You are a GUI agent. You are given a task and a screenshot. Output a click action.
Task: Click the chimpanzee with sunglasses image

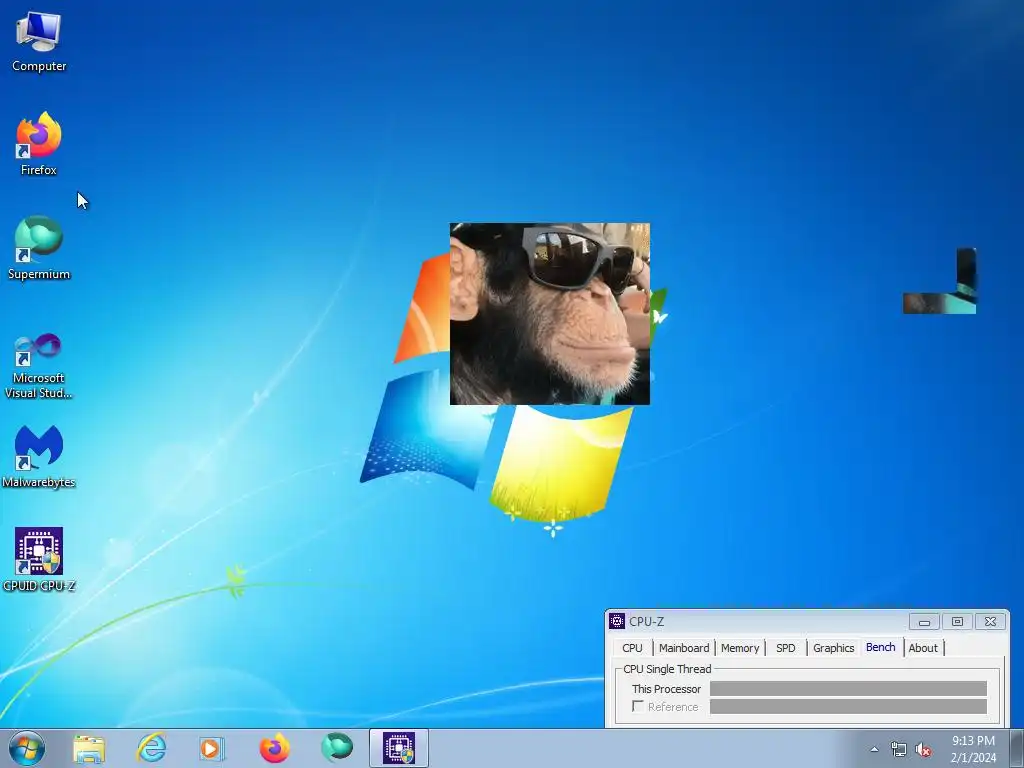pos(550,313)
